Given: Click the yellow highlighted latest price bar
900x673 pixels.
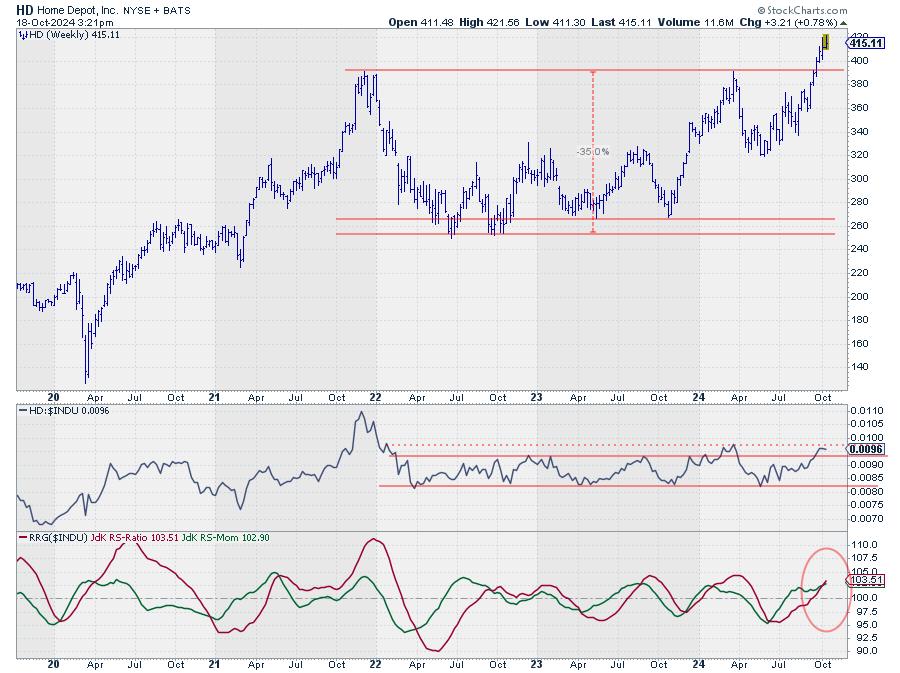Looking at the screenshot, I should 826,41.
